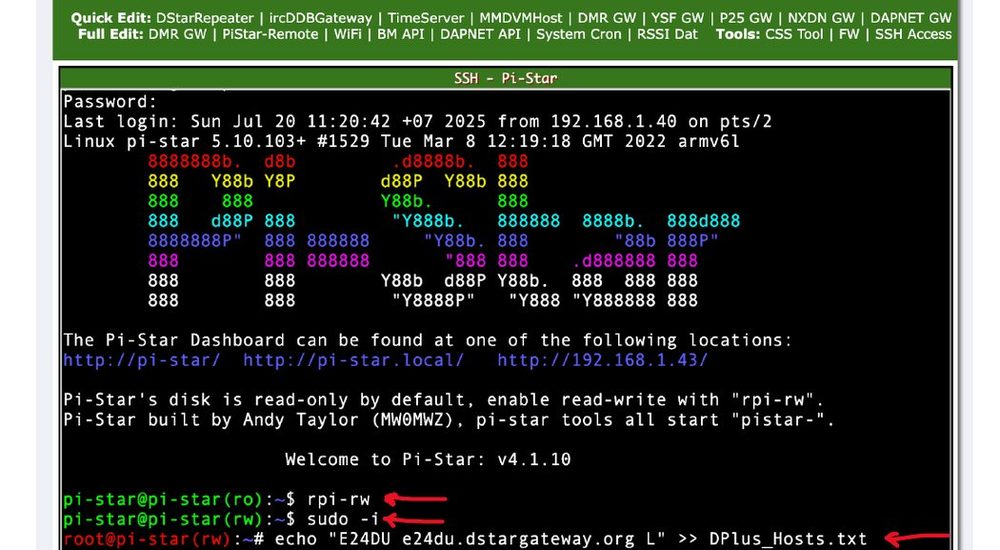Click the 'Last login' line in terminal

pos(418,121)
